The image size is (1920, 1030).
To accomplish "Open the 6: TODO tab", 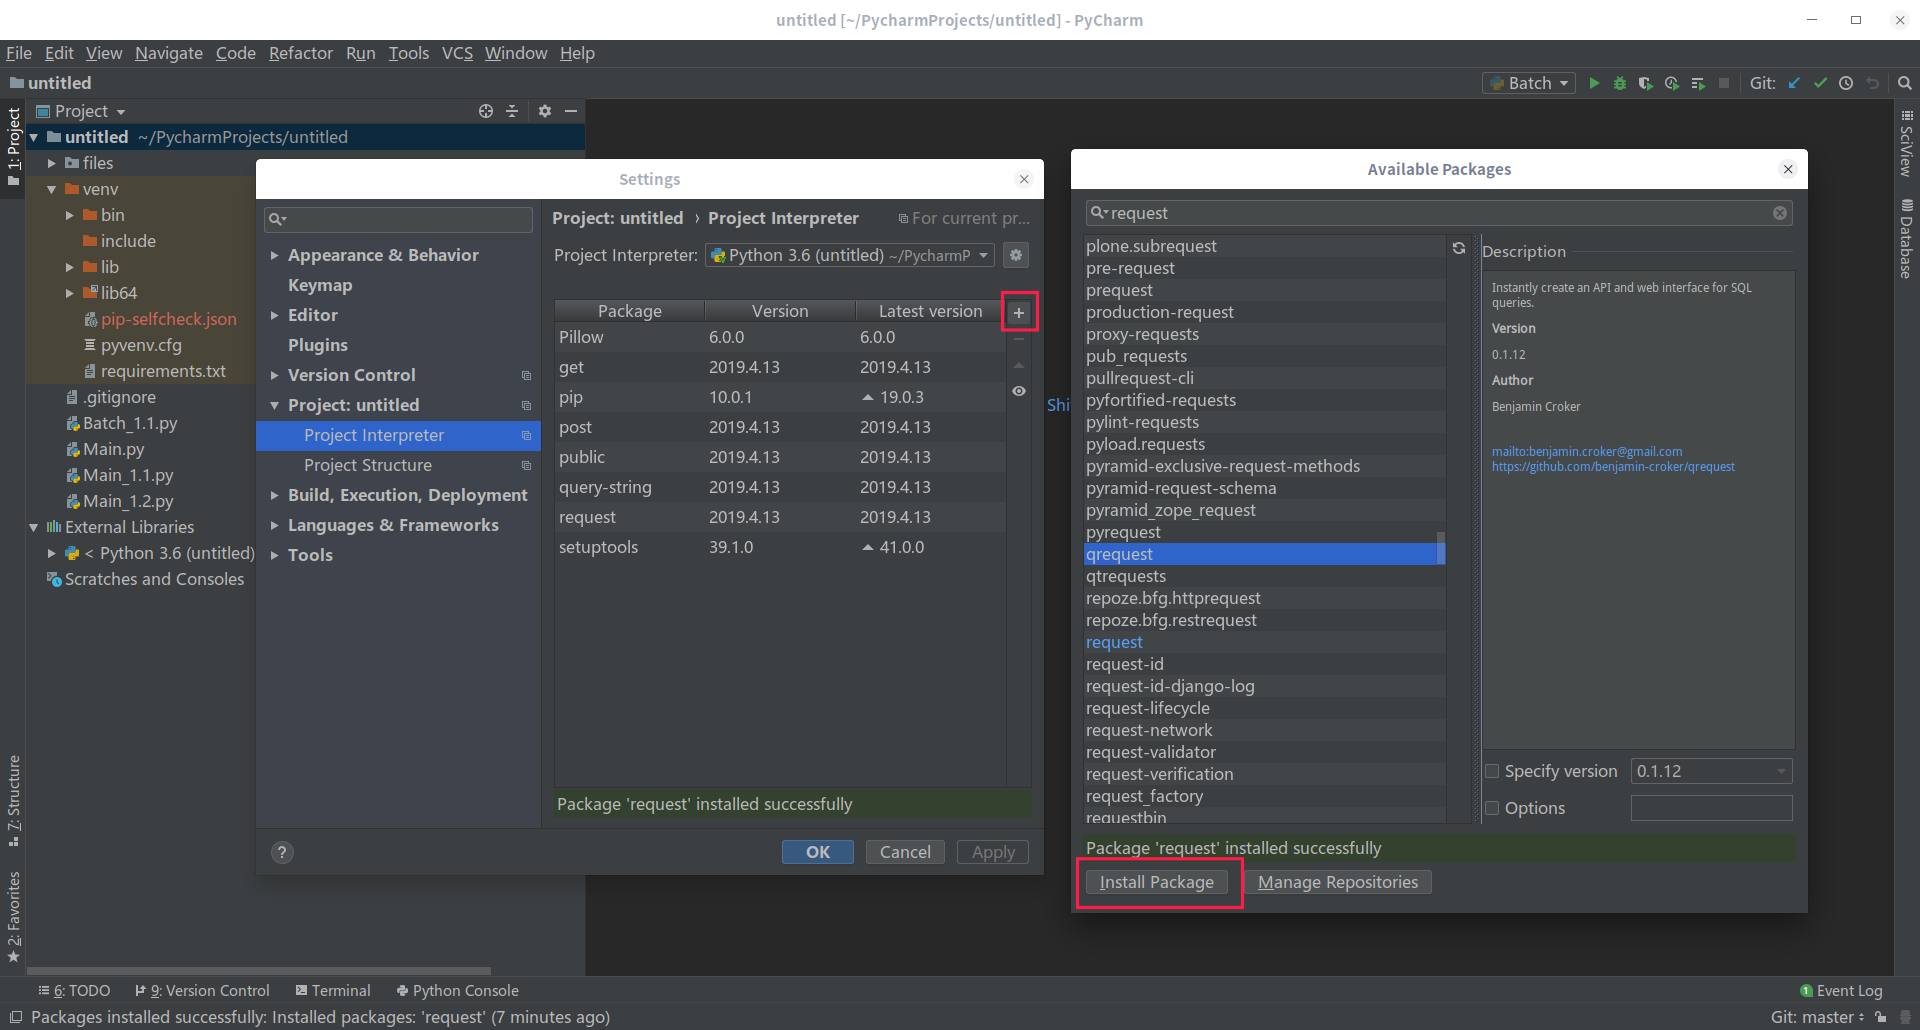I will pyautogui.click(x=74, y=991).
